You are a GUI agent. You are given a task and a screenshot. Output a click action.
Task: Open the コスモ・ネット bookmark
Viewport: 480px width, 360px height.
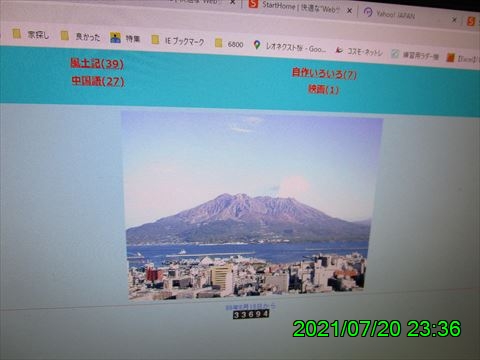[359, 51]
